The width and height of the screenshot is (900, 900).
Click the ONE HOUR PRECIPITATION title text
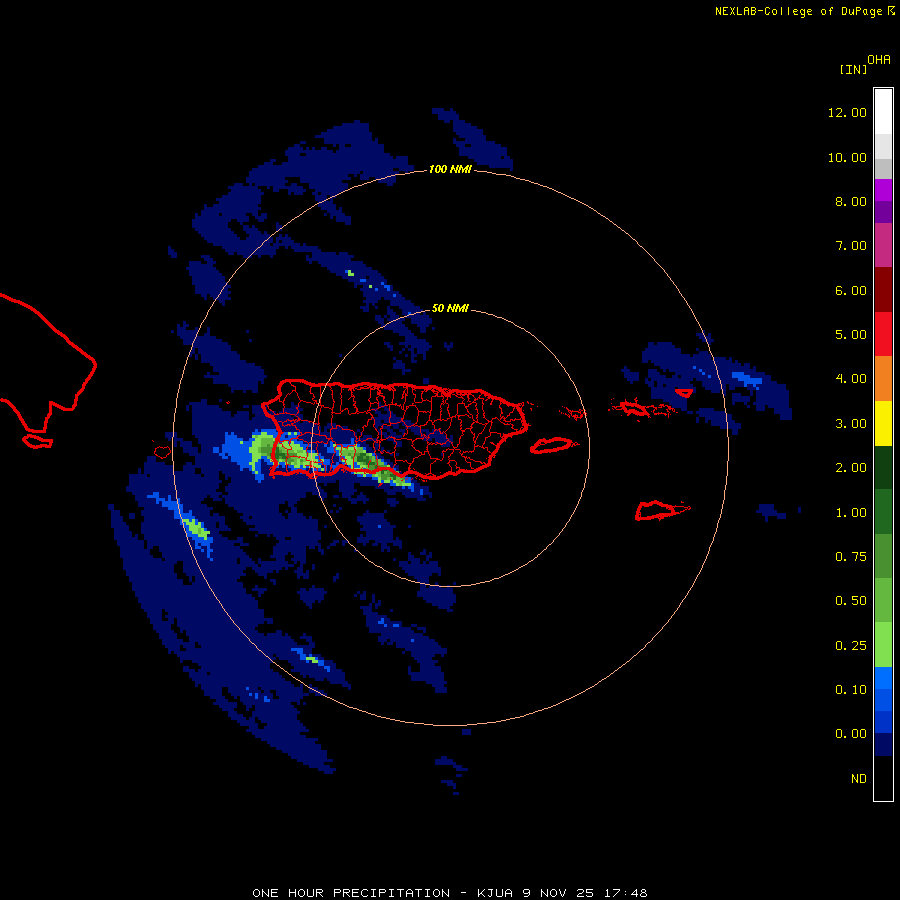tap(351, 893)
